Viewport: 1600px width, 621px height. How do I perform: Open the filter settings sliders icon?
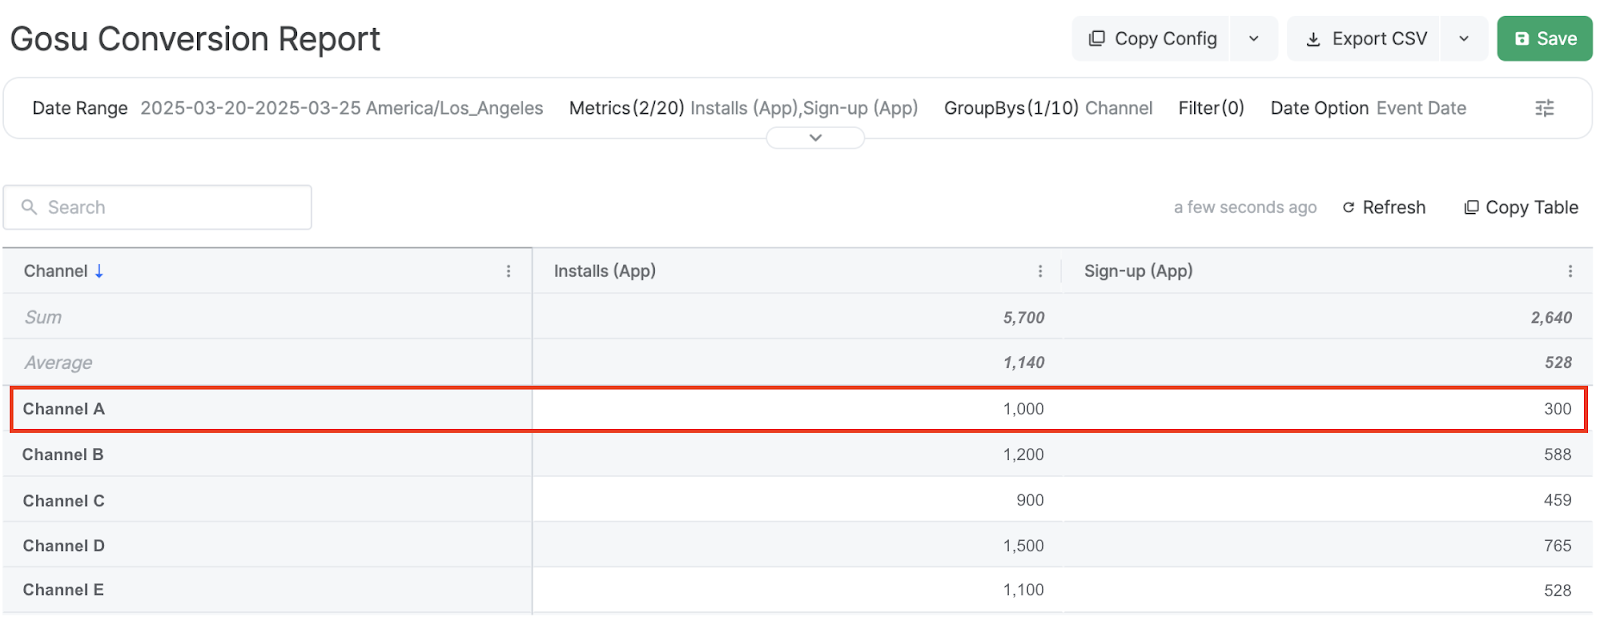(1544, 108)
